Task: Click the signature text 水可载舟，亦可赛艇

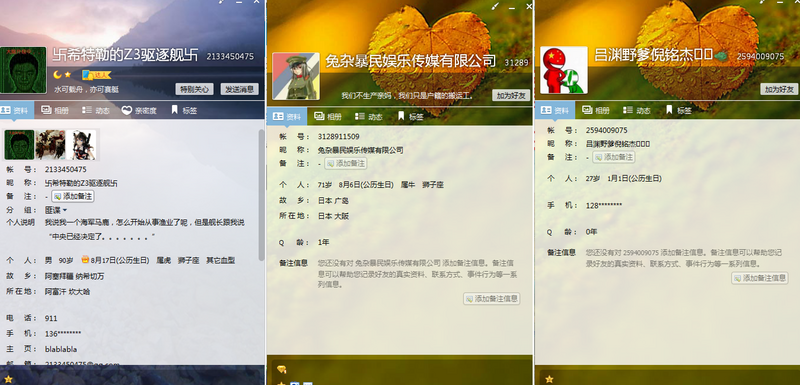Action: pos(87,89)
